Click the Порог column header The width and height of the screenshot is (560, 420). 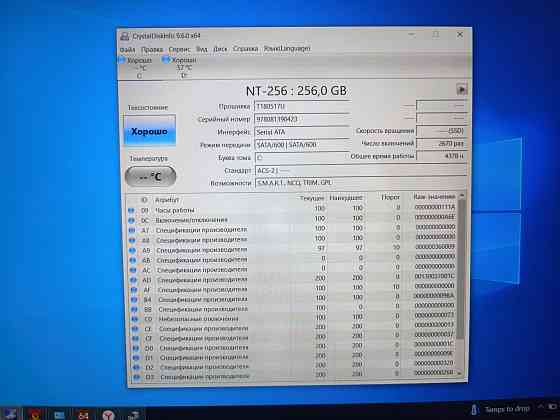[390, 197]
